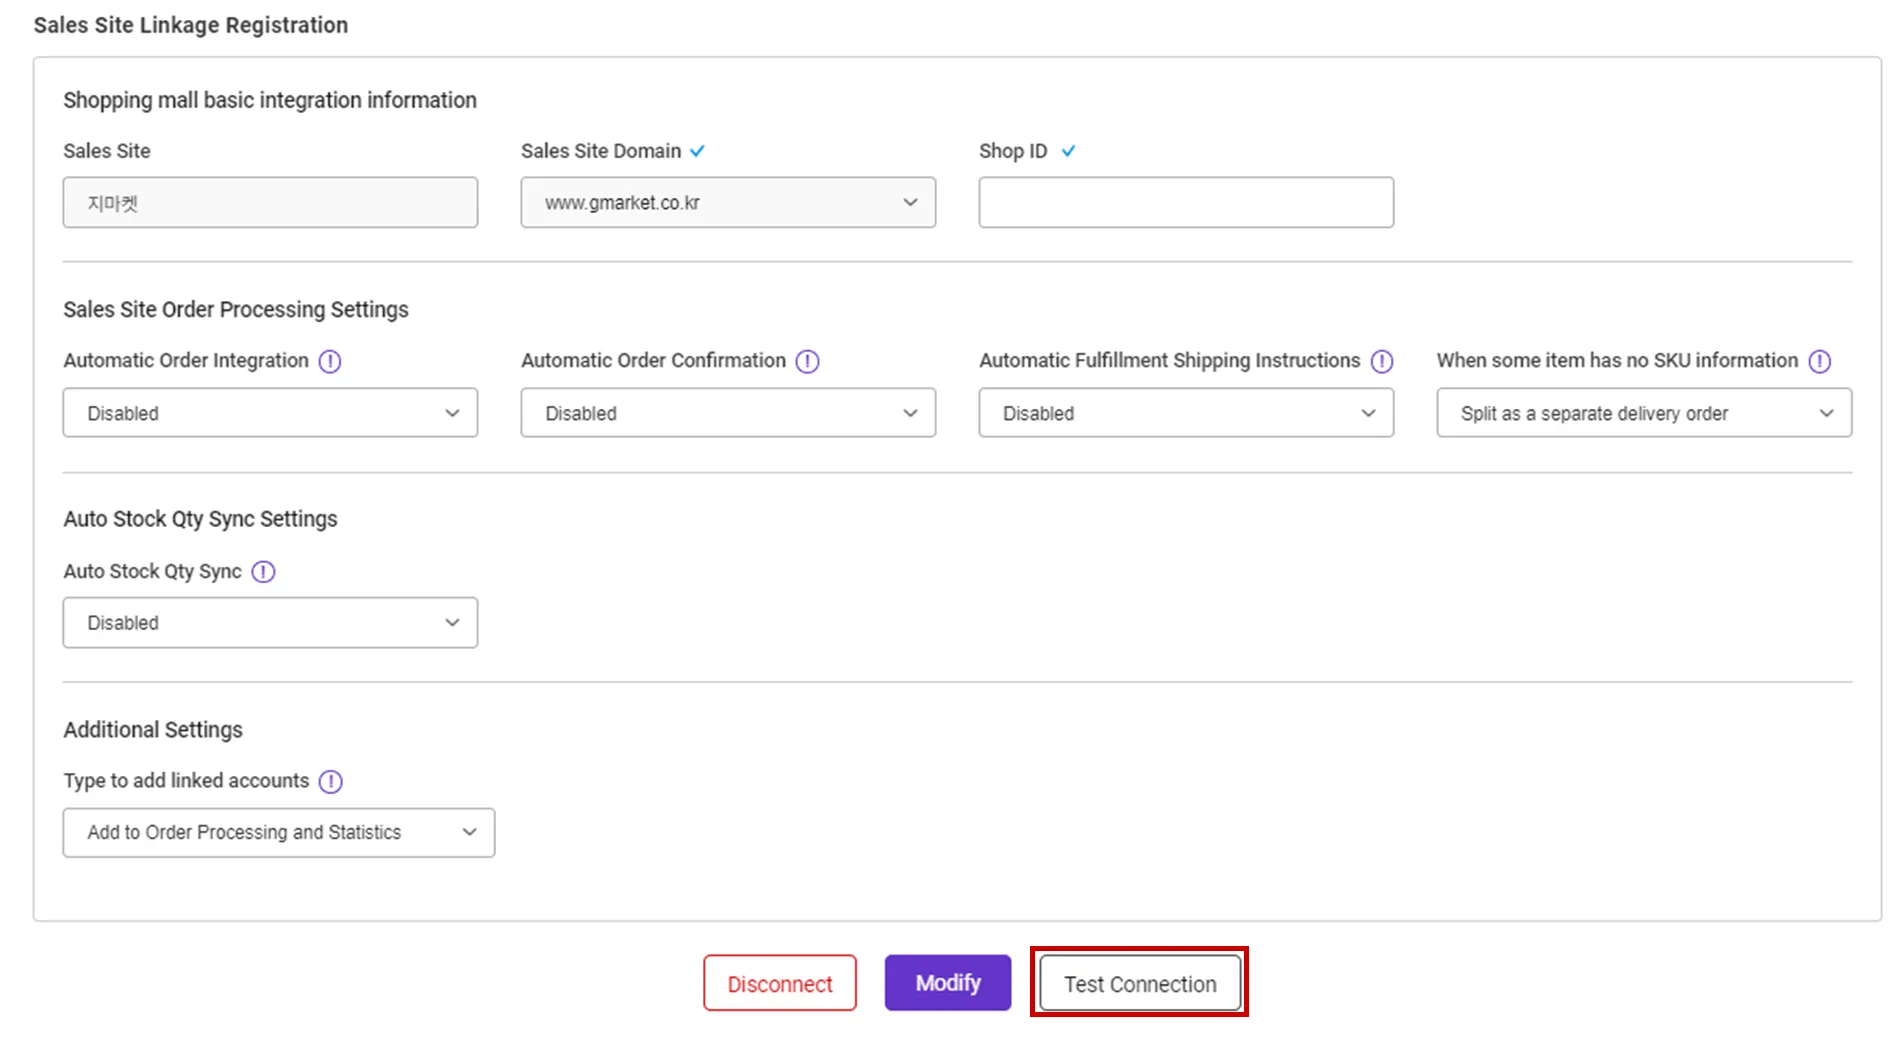Screen dimensions: 1898x1039
Task: Click checkmark icon beside Sales Site Domain
Action: click(x=697, y=151)
